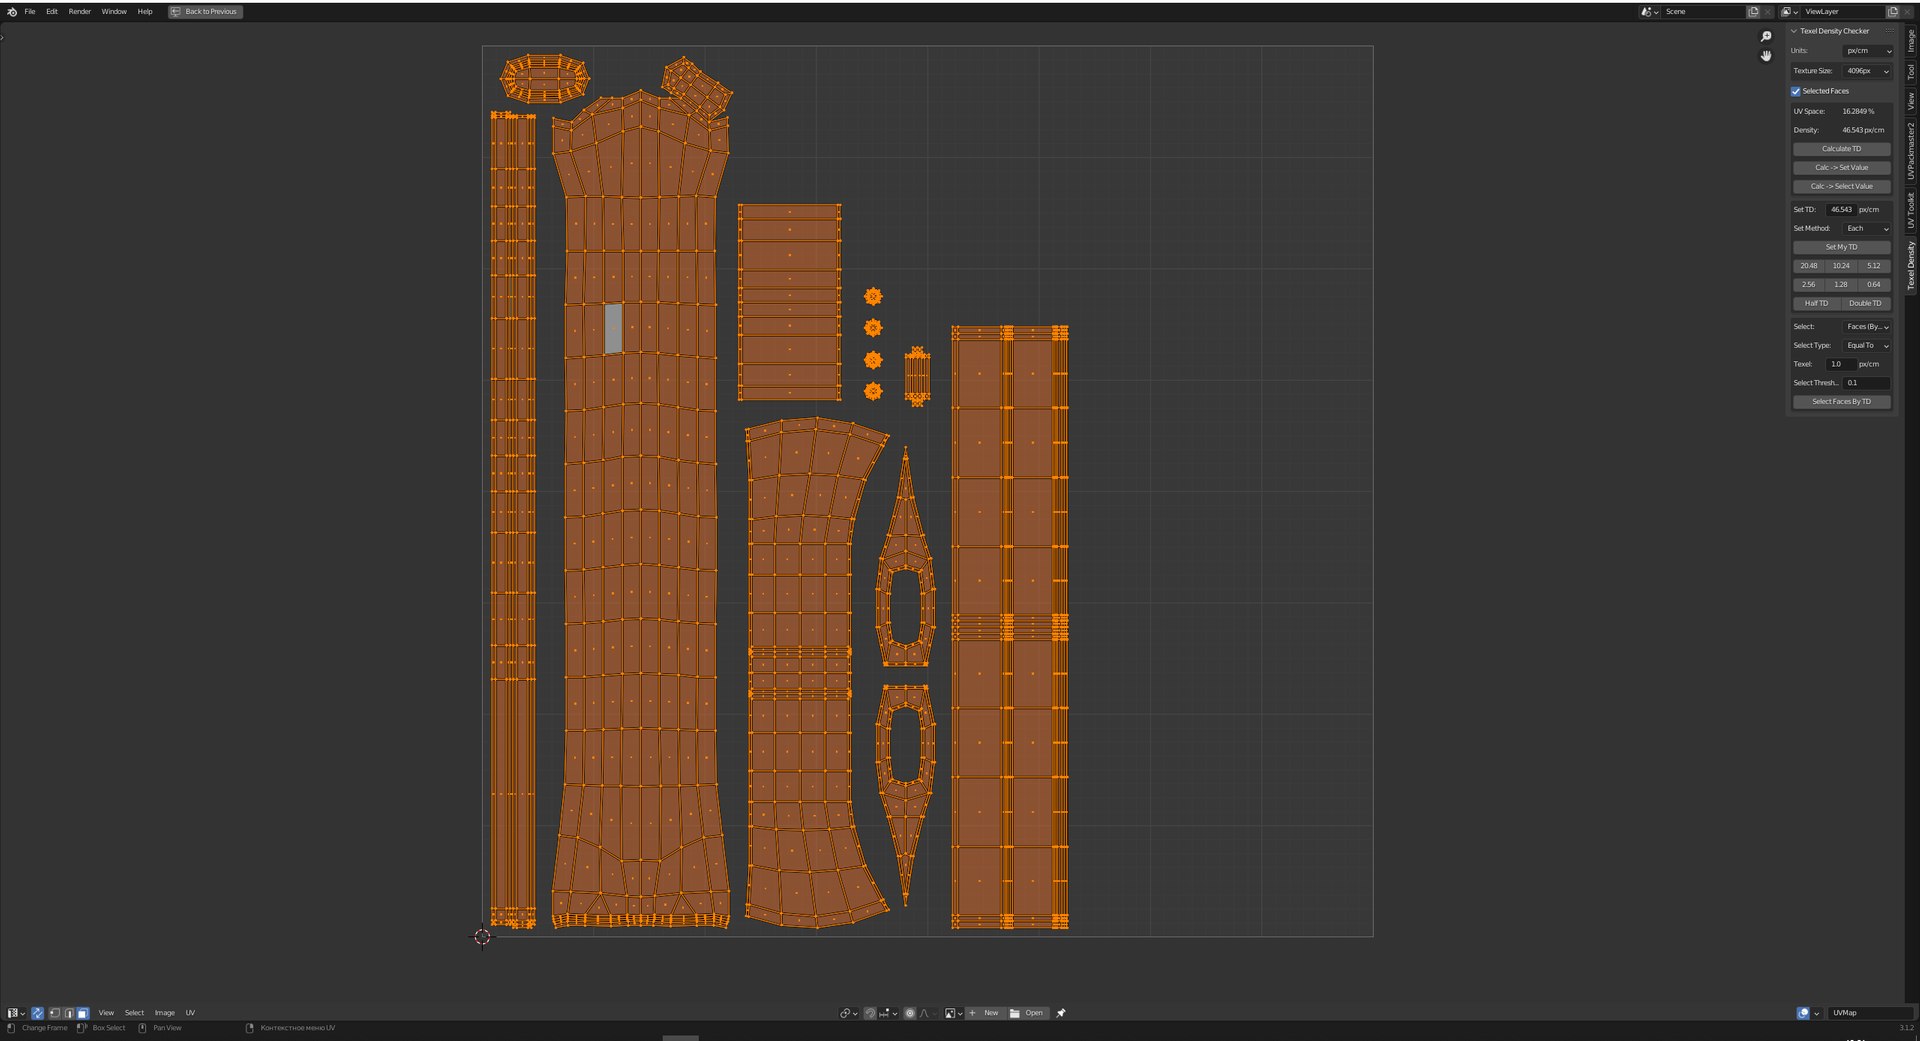Open the Window menu
Viewport: 1920px width, 1041px height.
[114, 12]
